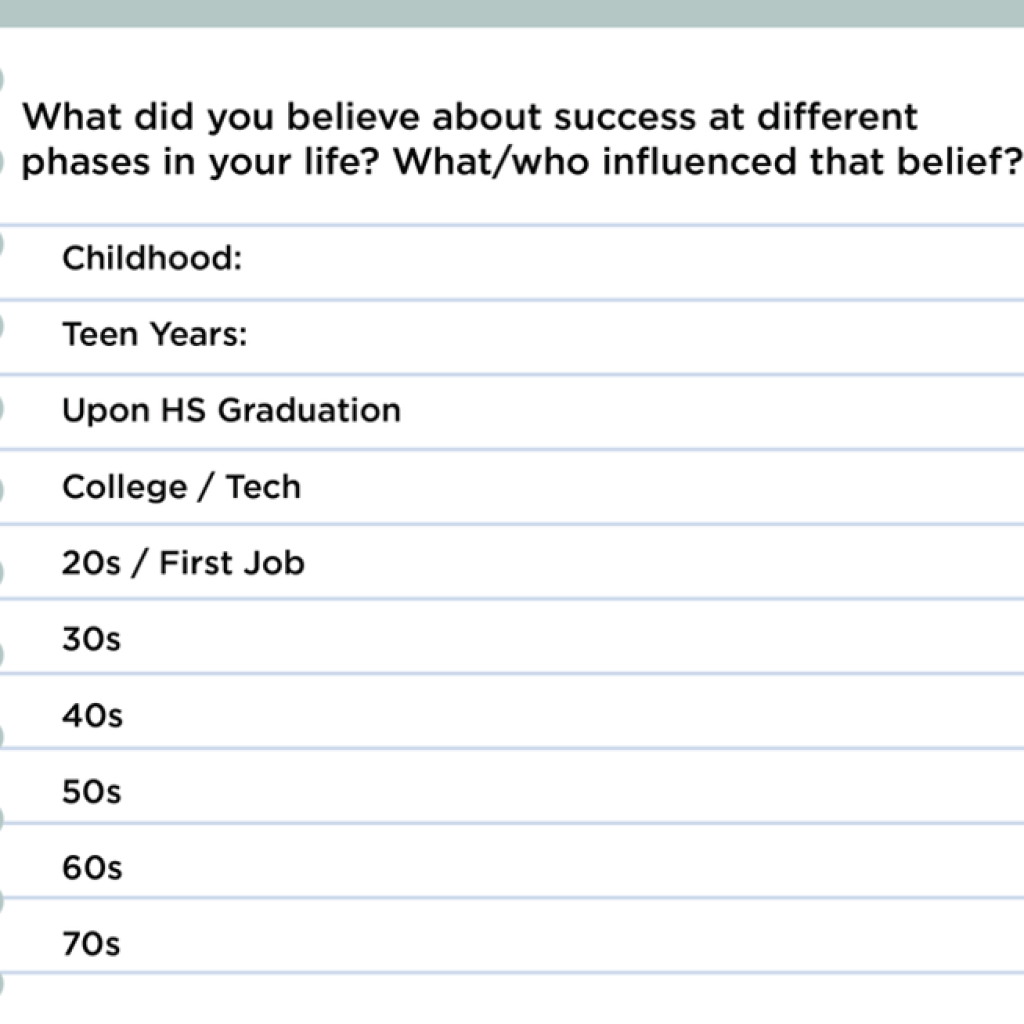Click the 60s answer line
The width and height of the screenshot is (1024, 1024).
(512, 861)
